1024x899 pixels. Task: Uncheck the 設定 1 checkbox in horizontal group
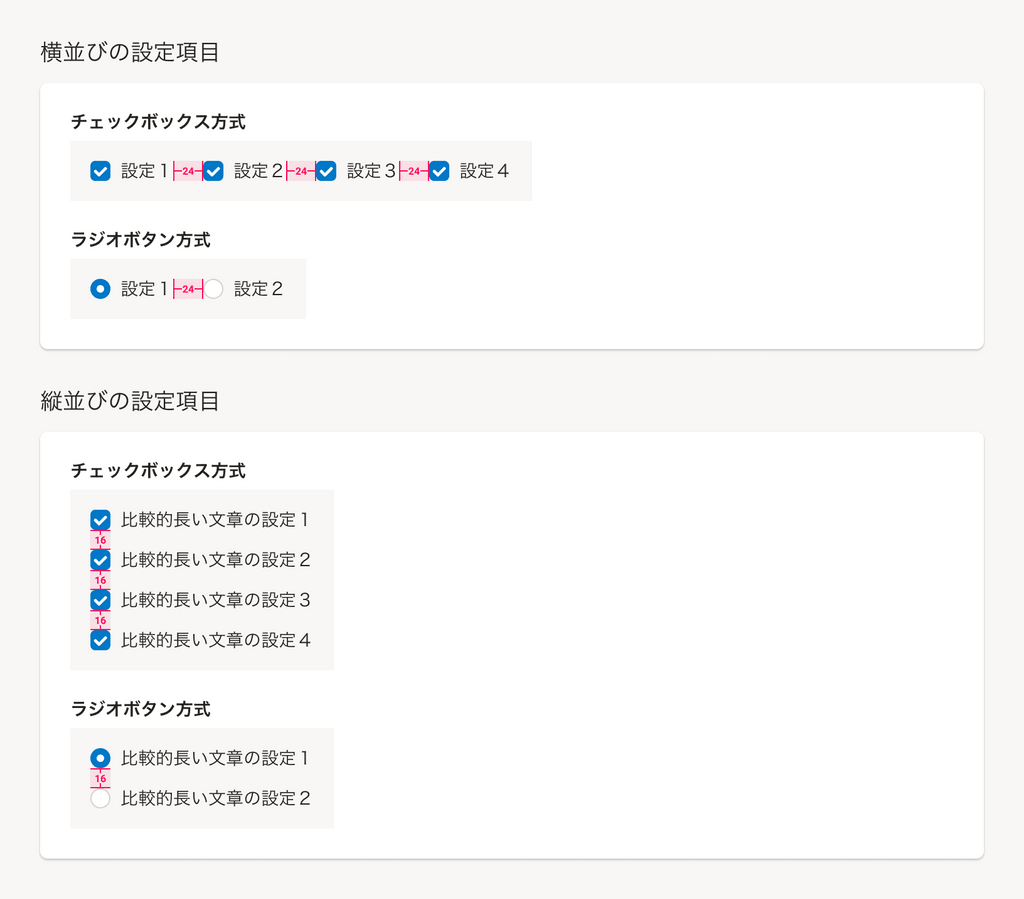pos(100,171)
